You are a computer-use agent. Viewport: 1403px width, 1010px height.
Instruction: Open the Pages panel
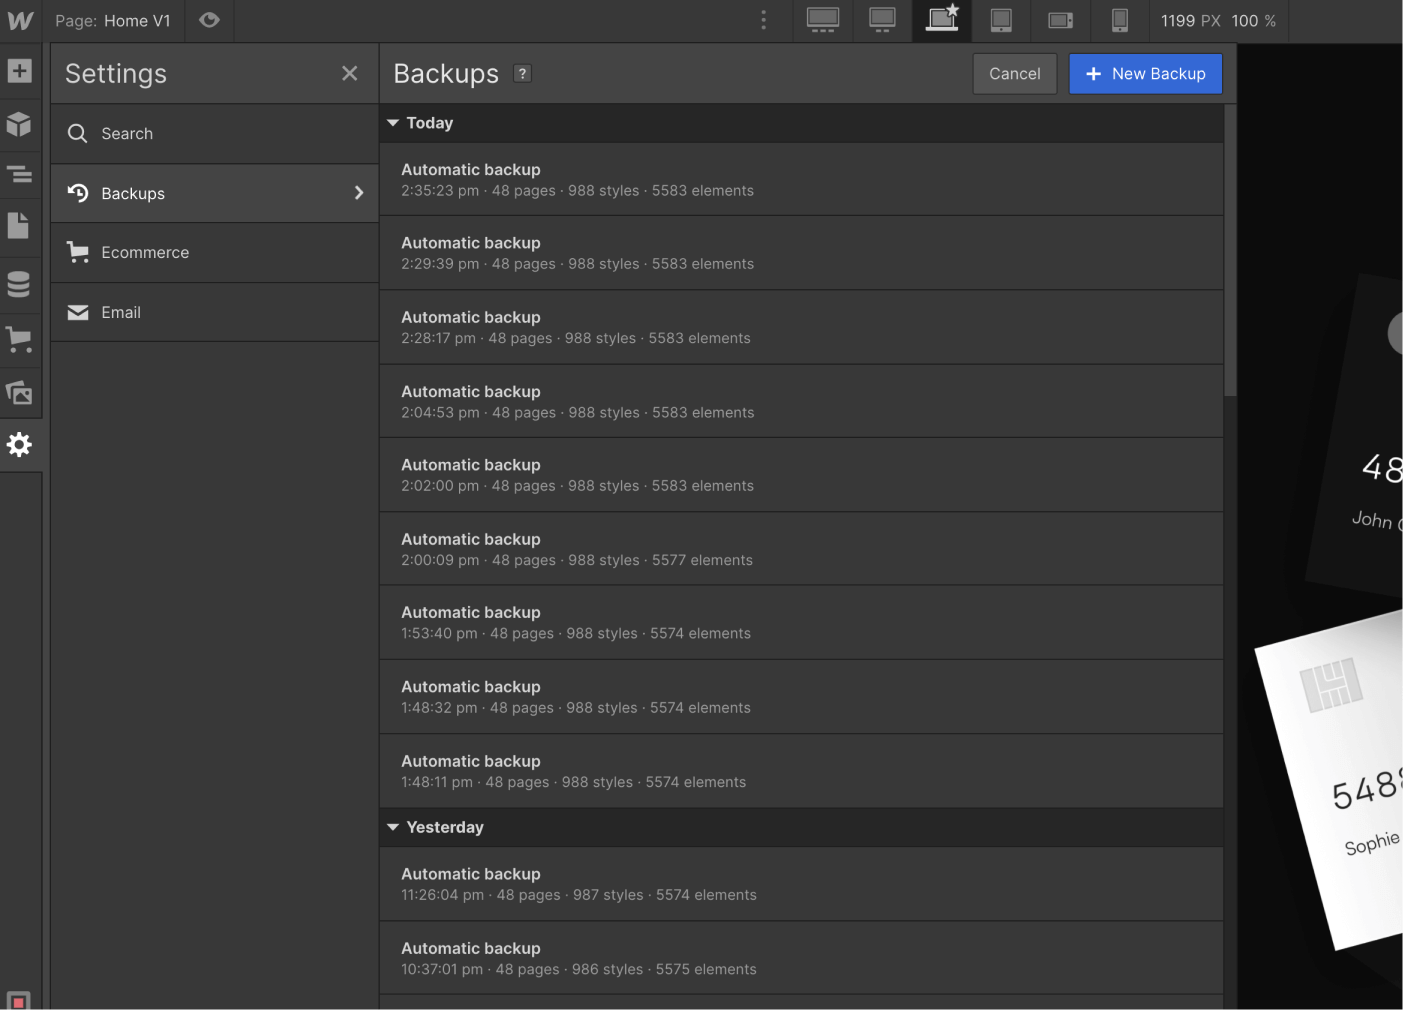(20, 226)
